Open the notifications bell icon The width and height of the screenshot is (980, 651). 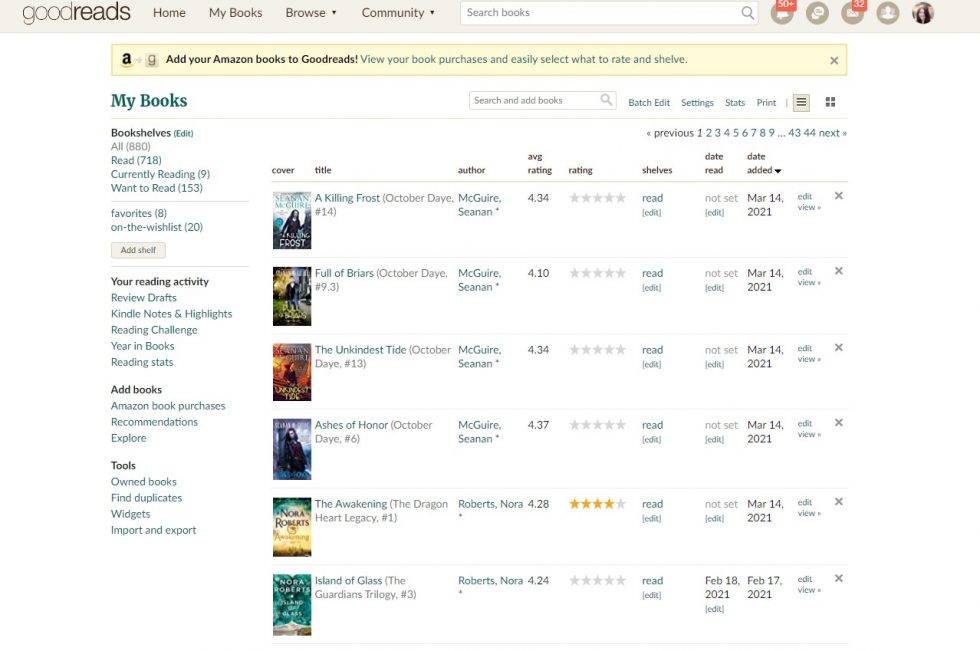[x=784, y=13]
